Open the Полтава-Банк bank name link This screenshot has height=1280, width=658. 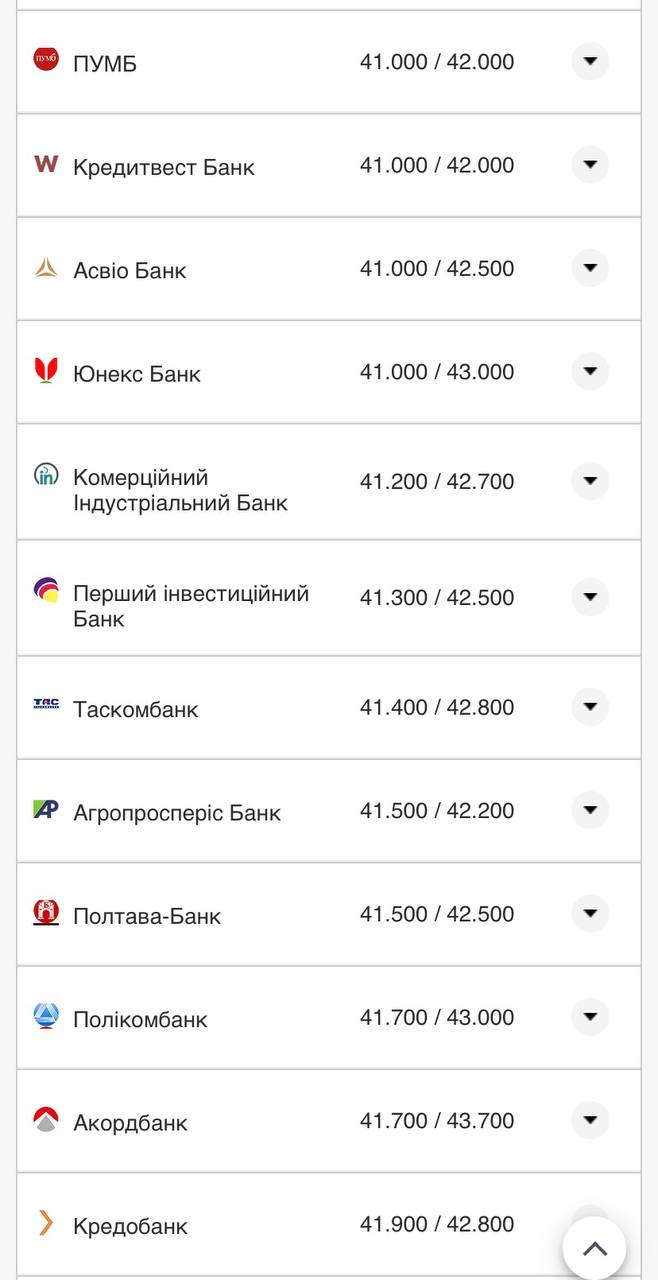(147, 916)
